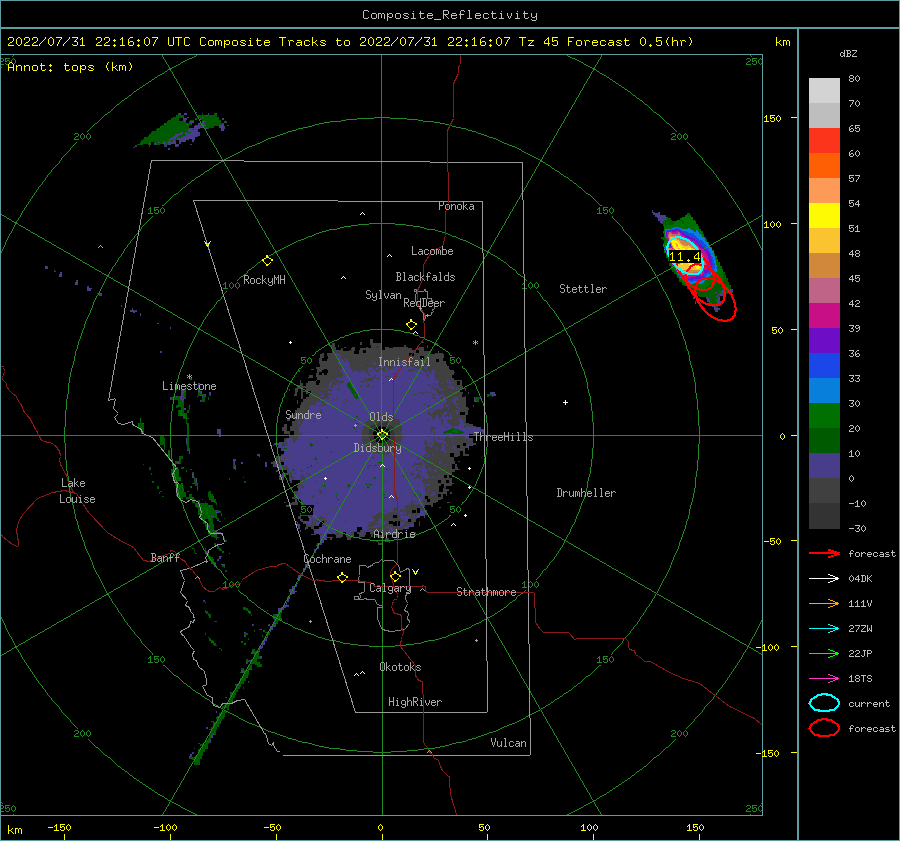Click the Blackfalds label
Image resolution: width=900 pixels, height=841 pixels.
click(x=425, y=277)
